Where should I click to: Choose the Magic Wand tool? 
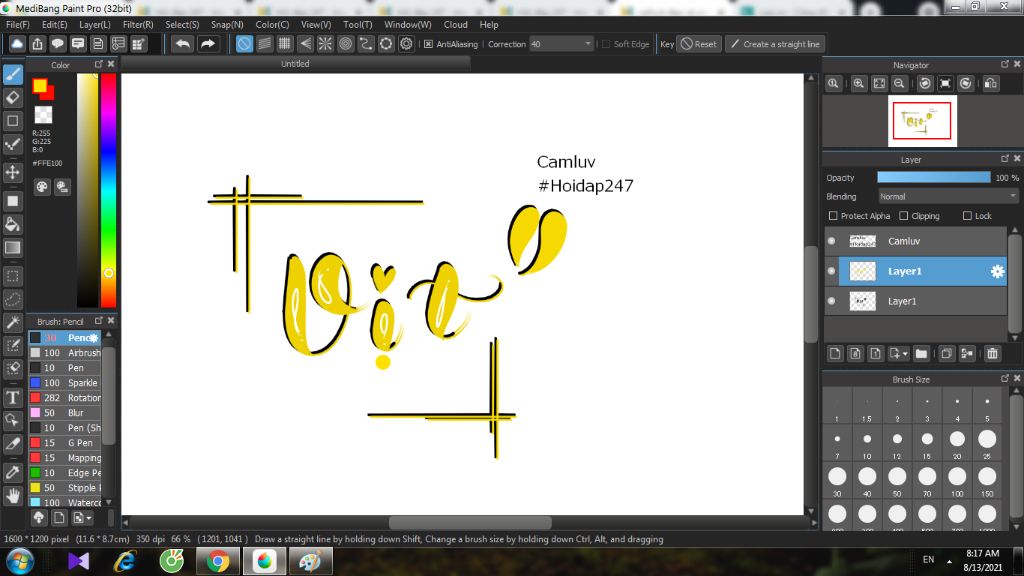click(12, 323)
